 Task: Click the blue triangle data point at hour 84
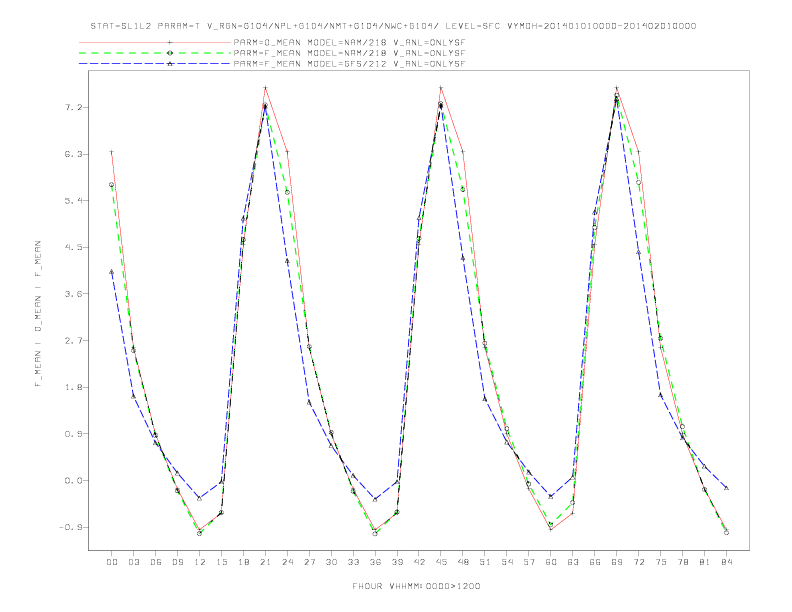pyautogui.click(x=726, y=488)
